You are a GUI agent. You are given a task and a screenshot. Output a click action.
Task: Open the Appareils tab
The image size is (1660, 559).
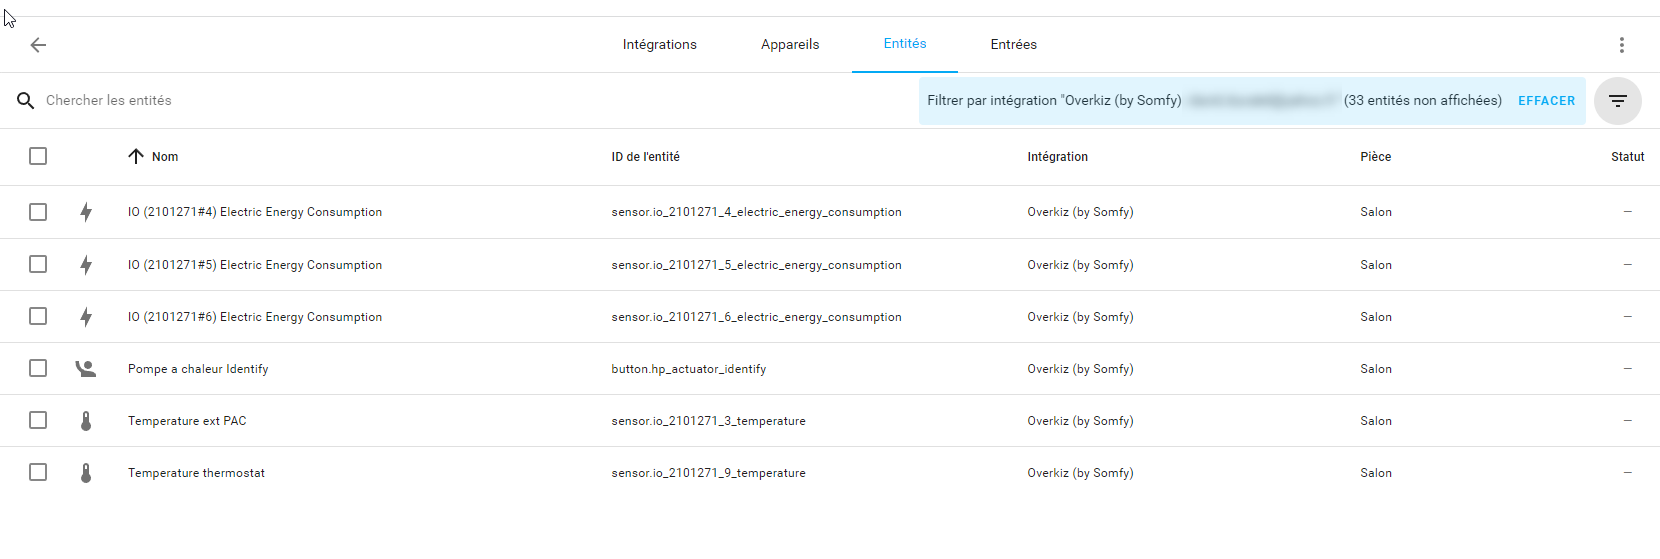point(789,45)
